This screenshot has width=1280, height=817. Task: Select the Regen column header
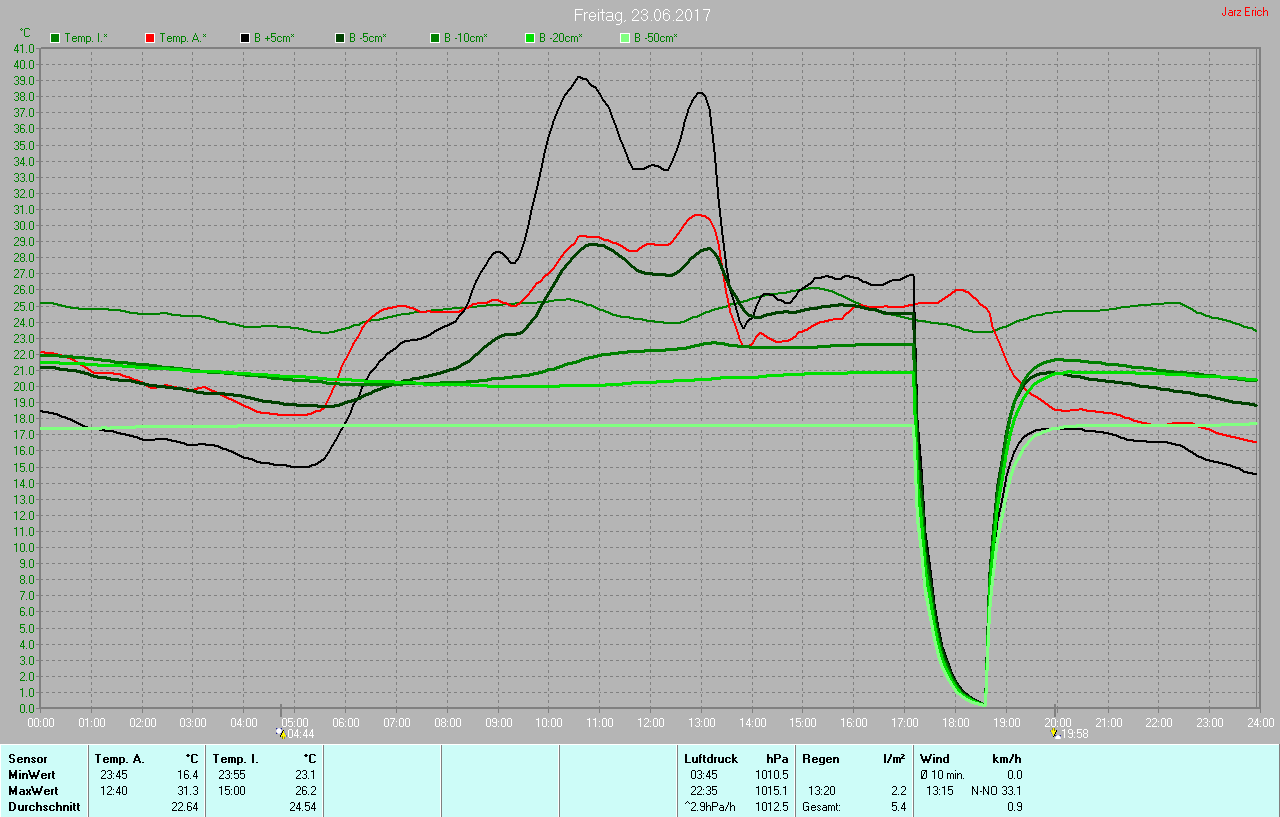point(821,759)
